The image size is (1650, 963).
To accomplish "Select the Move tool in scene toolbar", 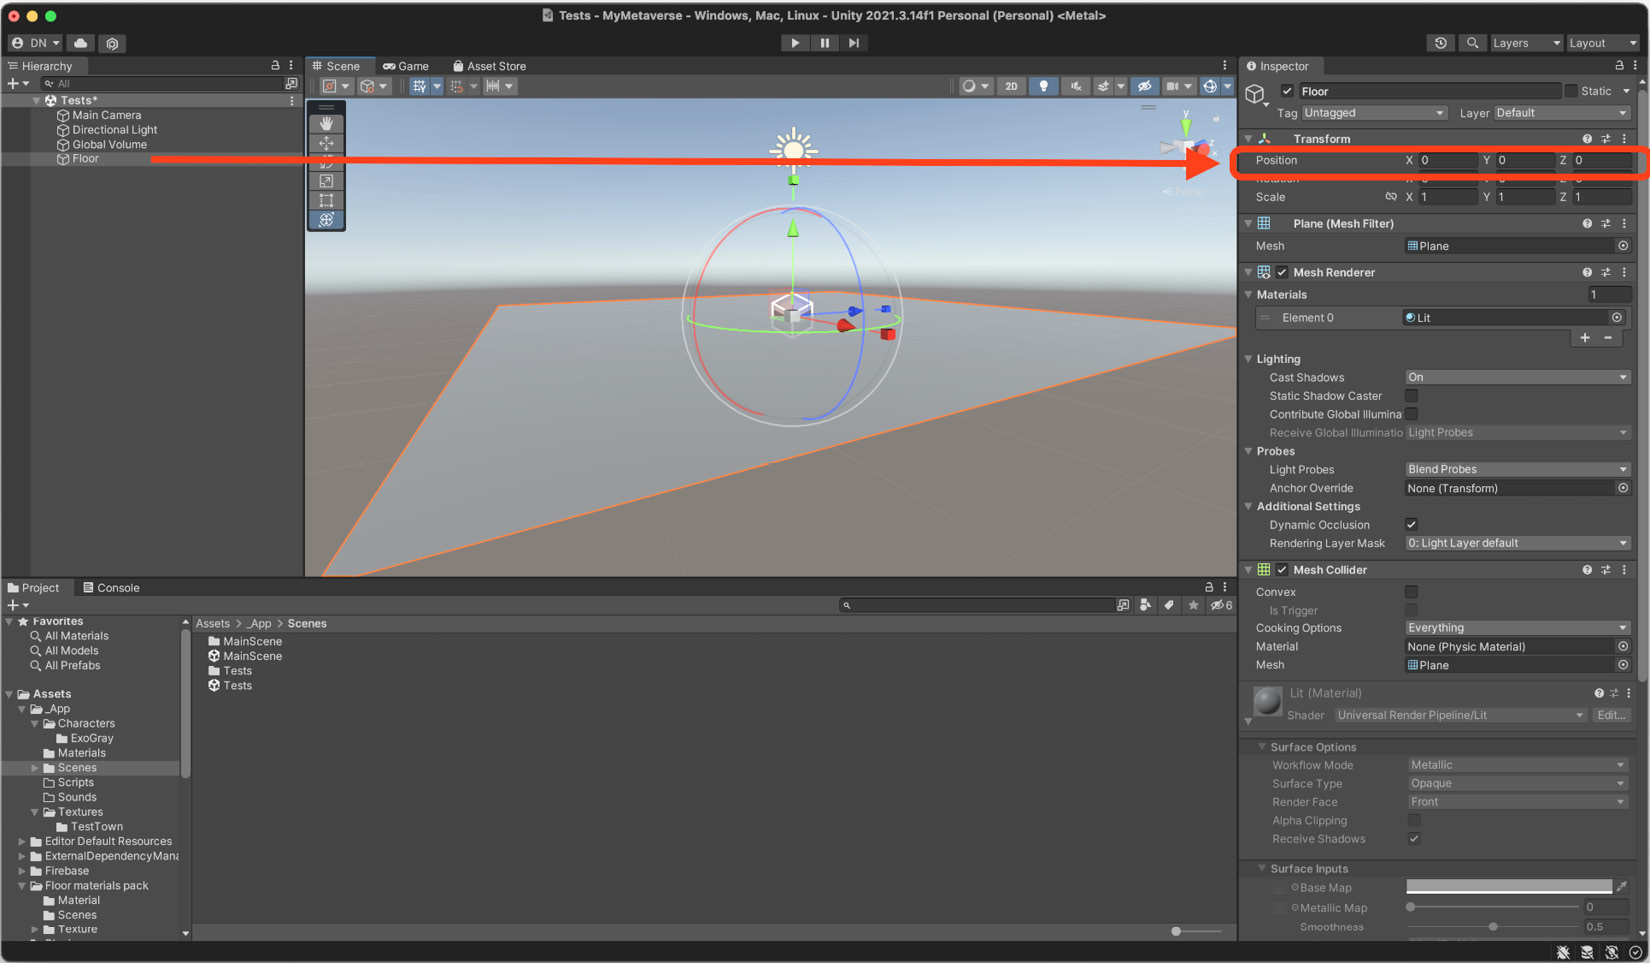I will coord(326,143).
